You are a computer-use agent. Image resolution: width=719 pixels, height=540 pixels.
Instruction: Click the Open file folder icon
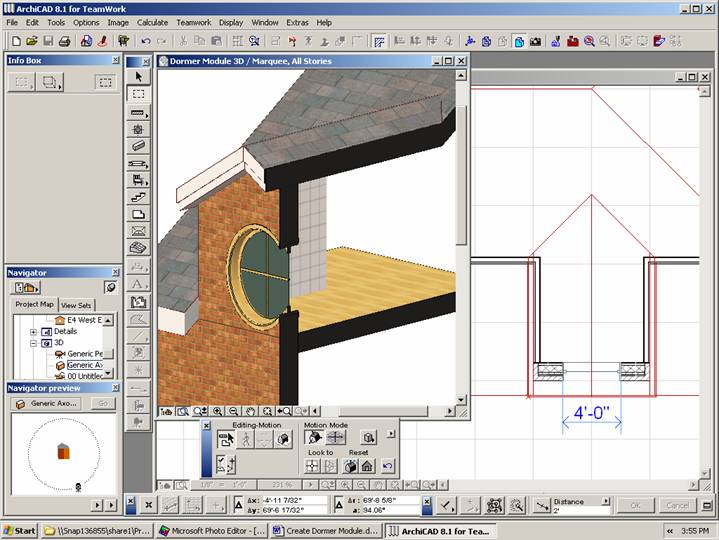tap(32, 41)
